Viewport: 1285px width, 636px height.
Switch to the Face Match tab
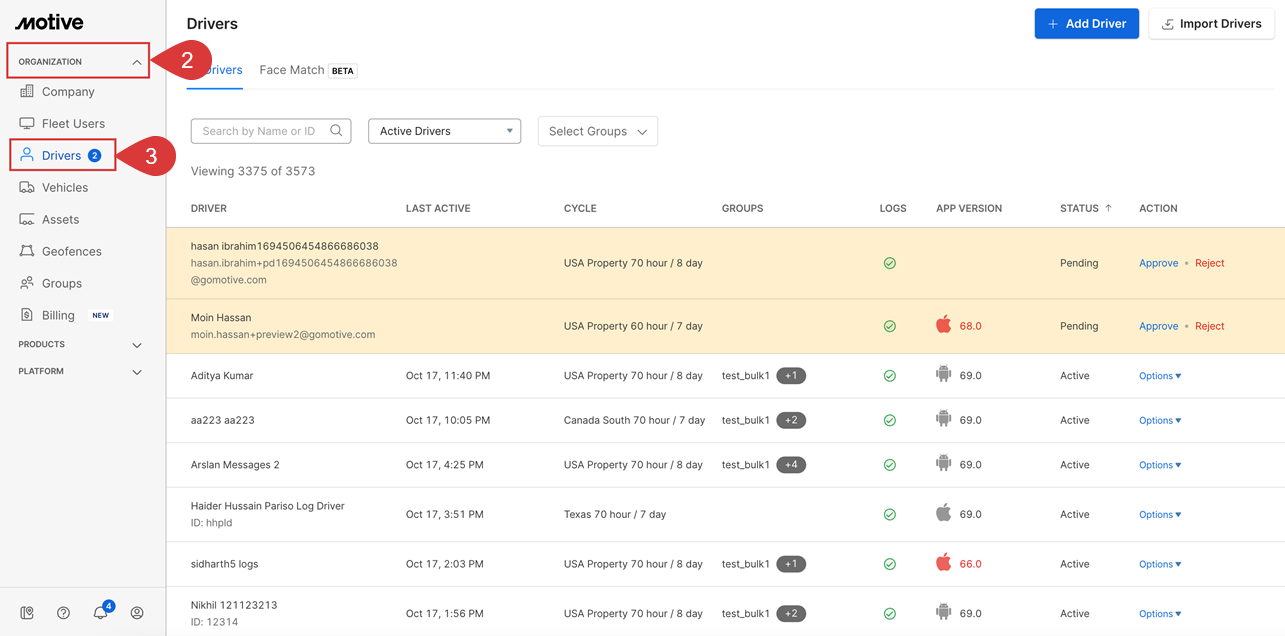307,70
